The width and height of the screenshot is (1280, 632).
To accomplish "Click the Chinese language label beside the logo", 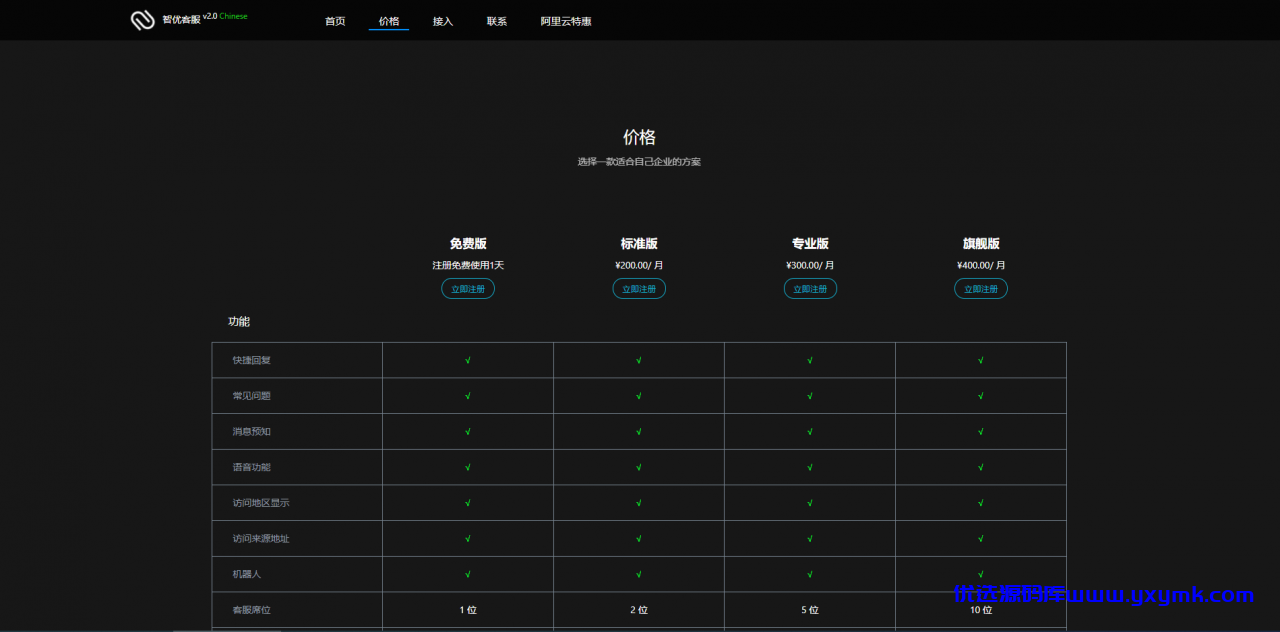I will (x=233, y=17).
